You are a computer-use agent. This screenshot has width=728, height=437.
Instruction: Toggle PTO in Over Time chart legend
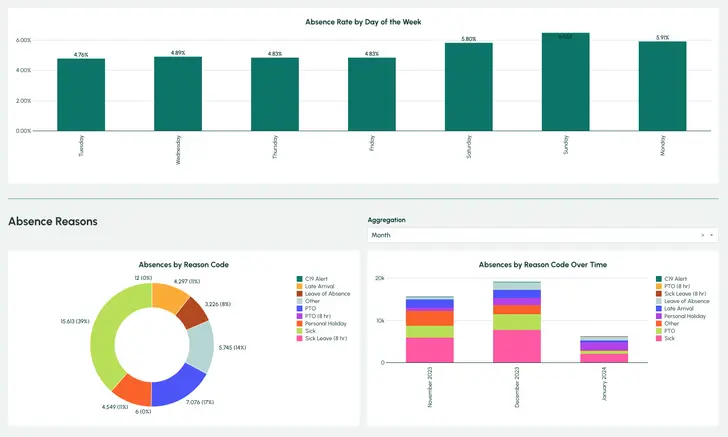point(665,331)
